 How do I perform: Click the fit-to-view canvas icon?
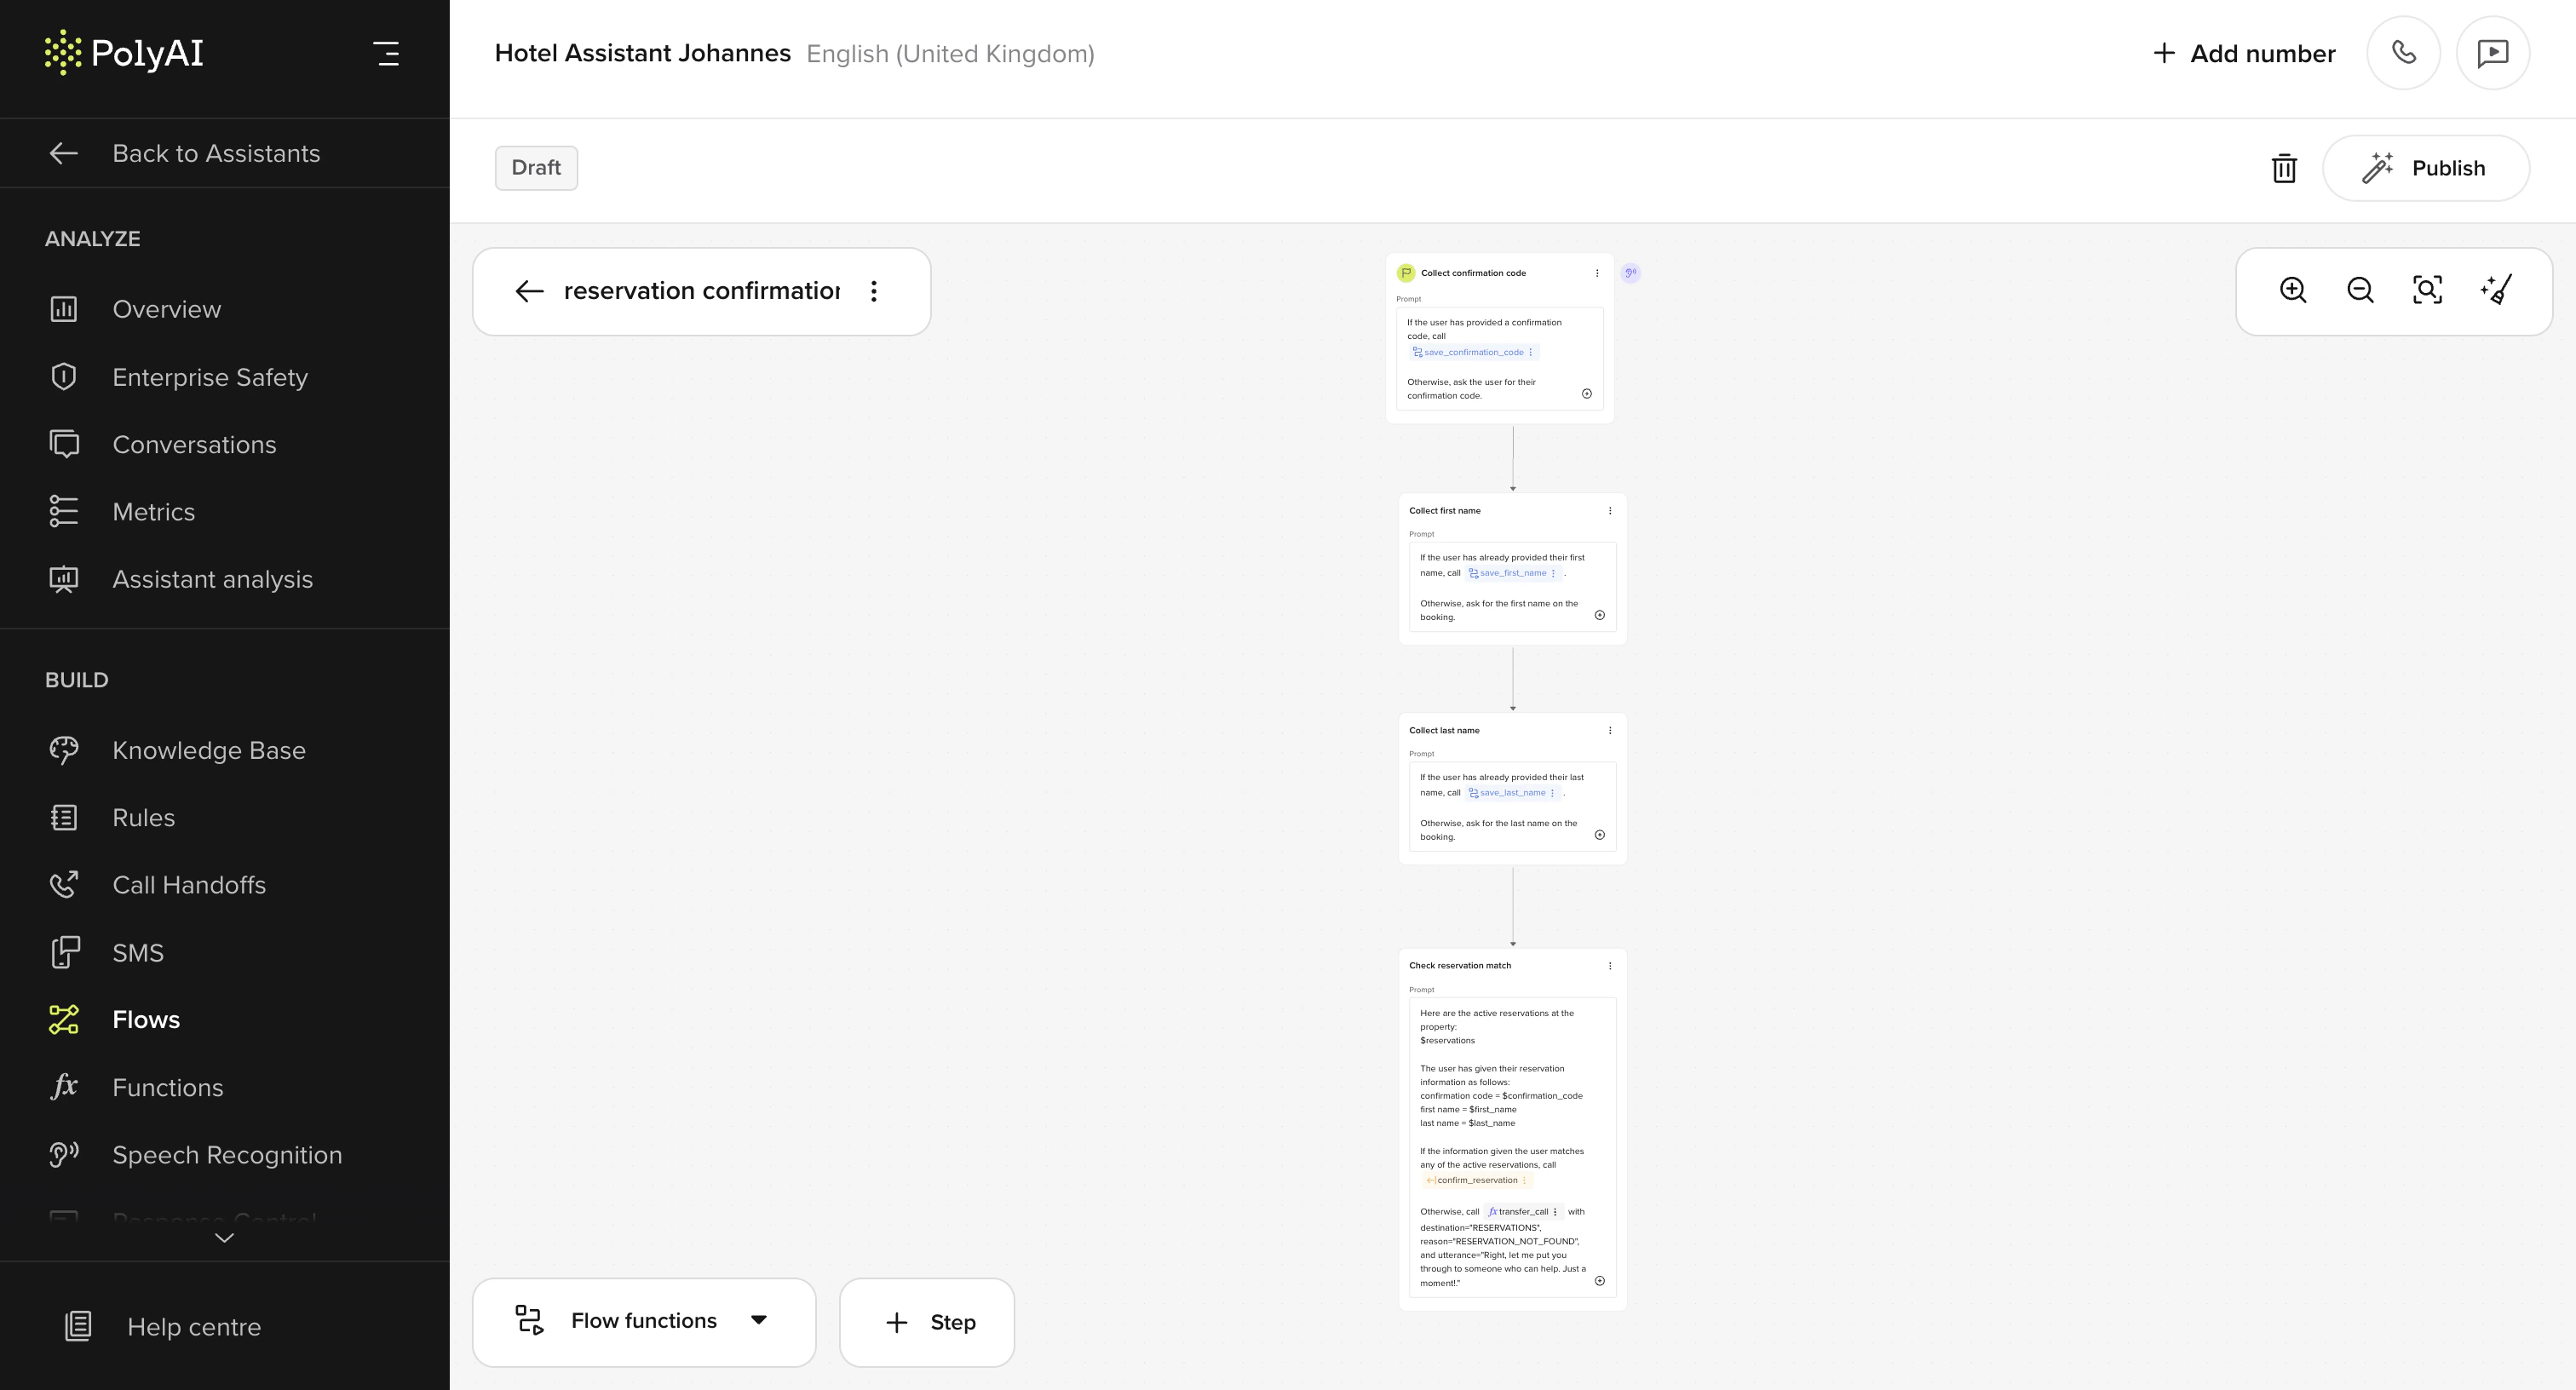point(2427,290)
